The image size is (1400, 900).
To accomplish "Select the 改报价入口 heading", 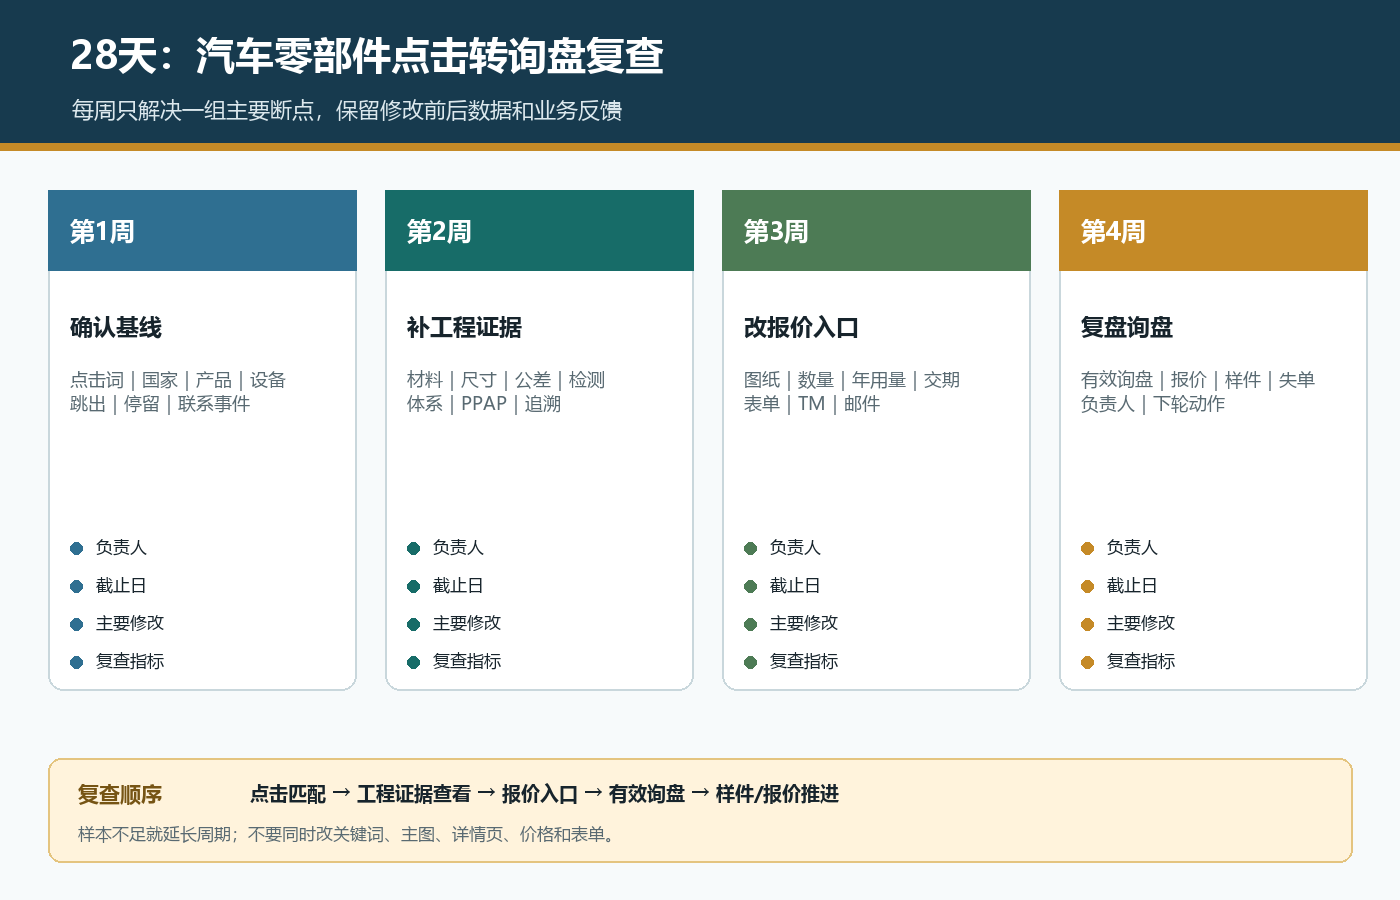I will (x=801, y=327).
